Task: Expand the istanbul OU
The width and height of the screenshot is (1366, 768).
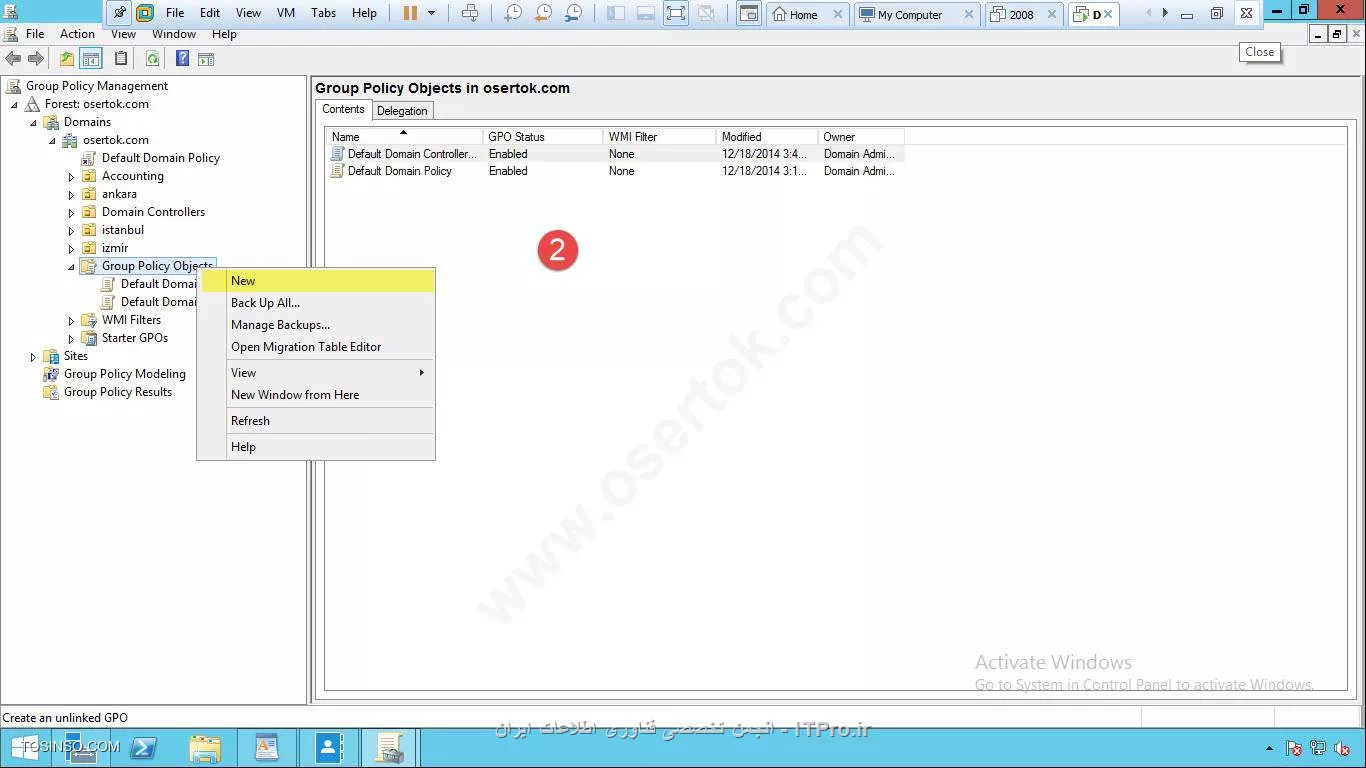Action: 71,231
